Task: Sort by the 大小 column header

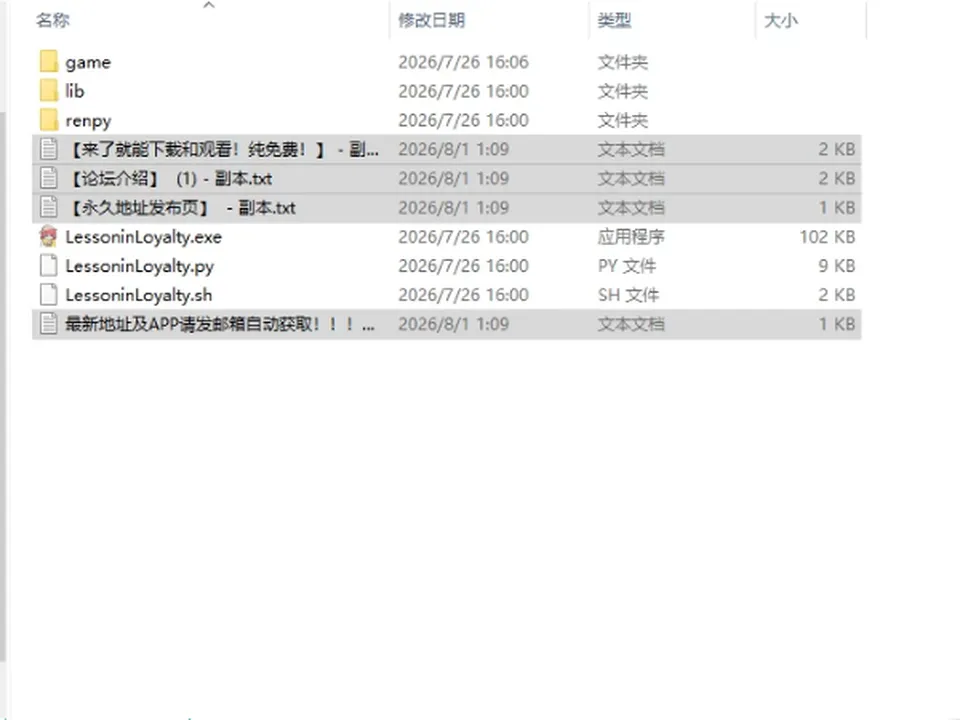Action: pyautogui.click(x=781, y=20)
